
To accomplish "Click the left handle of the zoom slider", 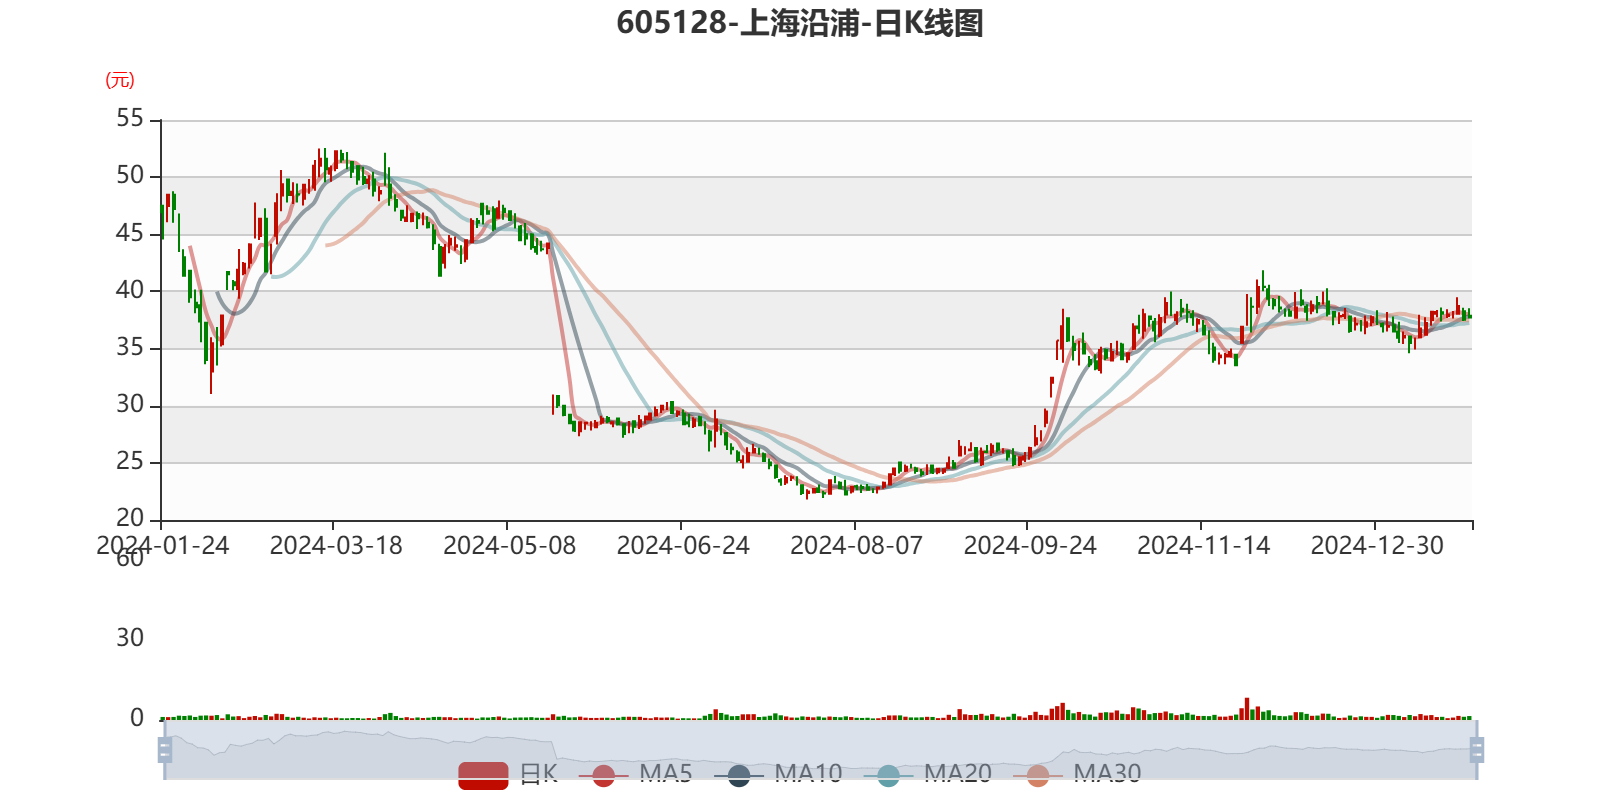I will click(x=165, y=750).
